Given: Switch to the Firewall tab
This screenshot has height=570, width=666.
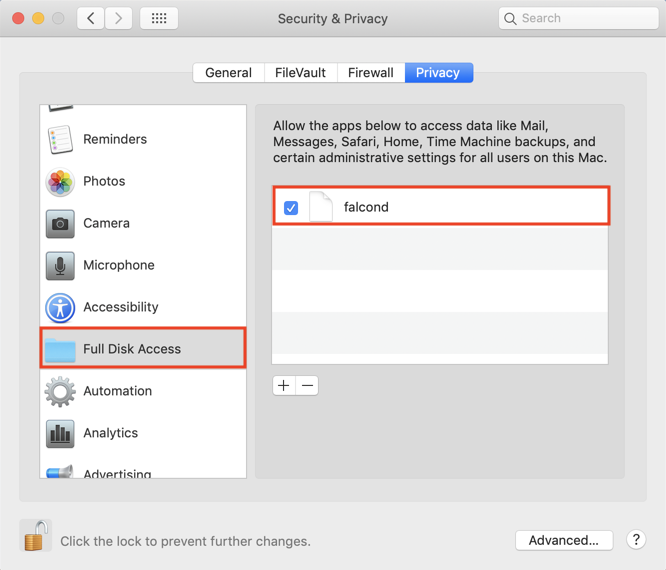Looking at the screenshot, I should tap(370, 73).
